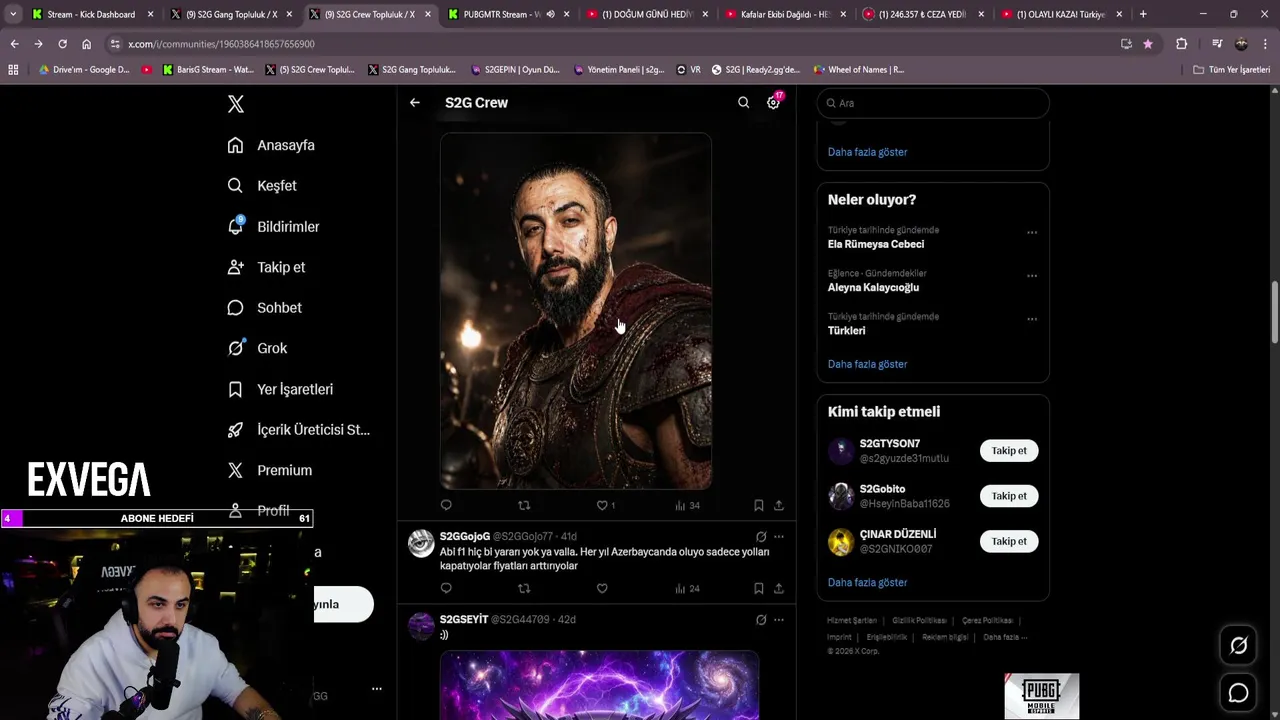Open Anasayfa home page
1280x720 pixels.
pos(271,145)
